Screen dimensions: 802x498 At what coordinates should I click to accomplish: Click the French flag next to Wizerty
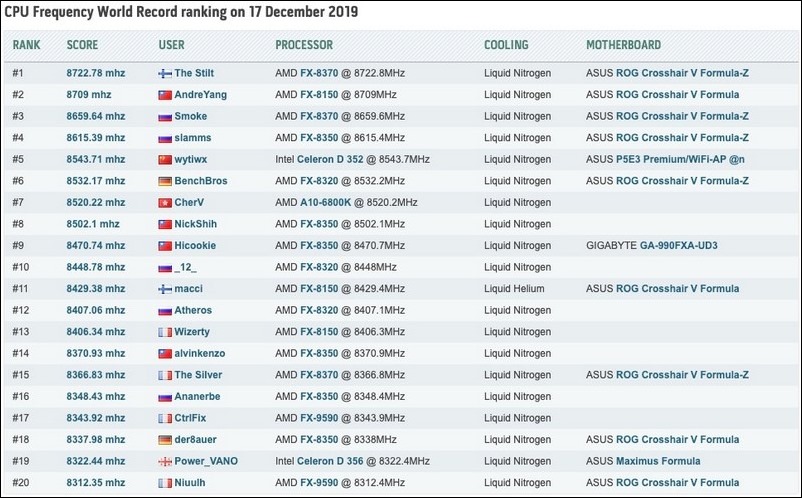pos(165,331)
